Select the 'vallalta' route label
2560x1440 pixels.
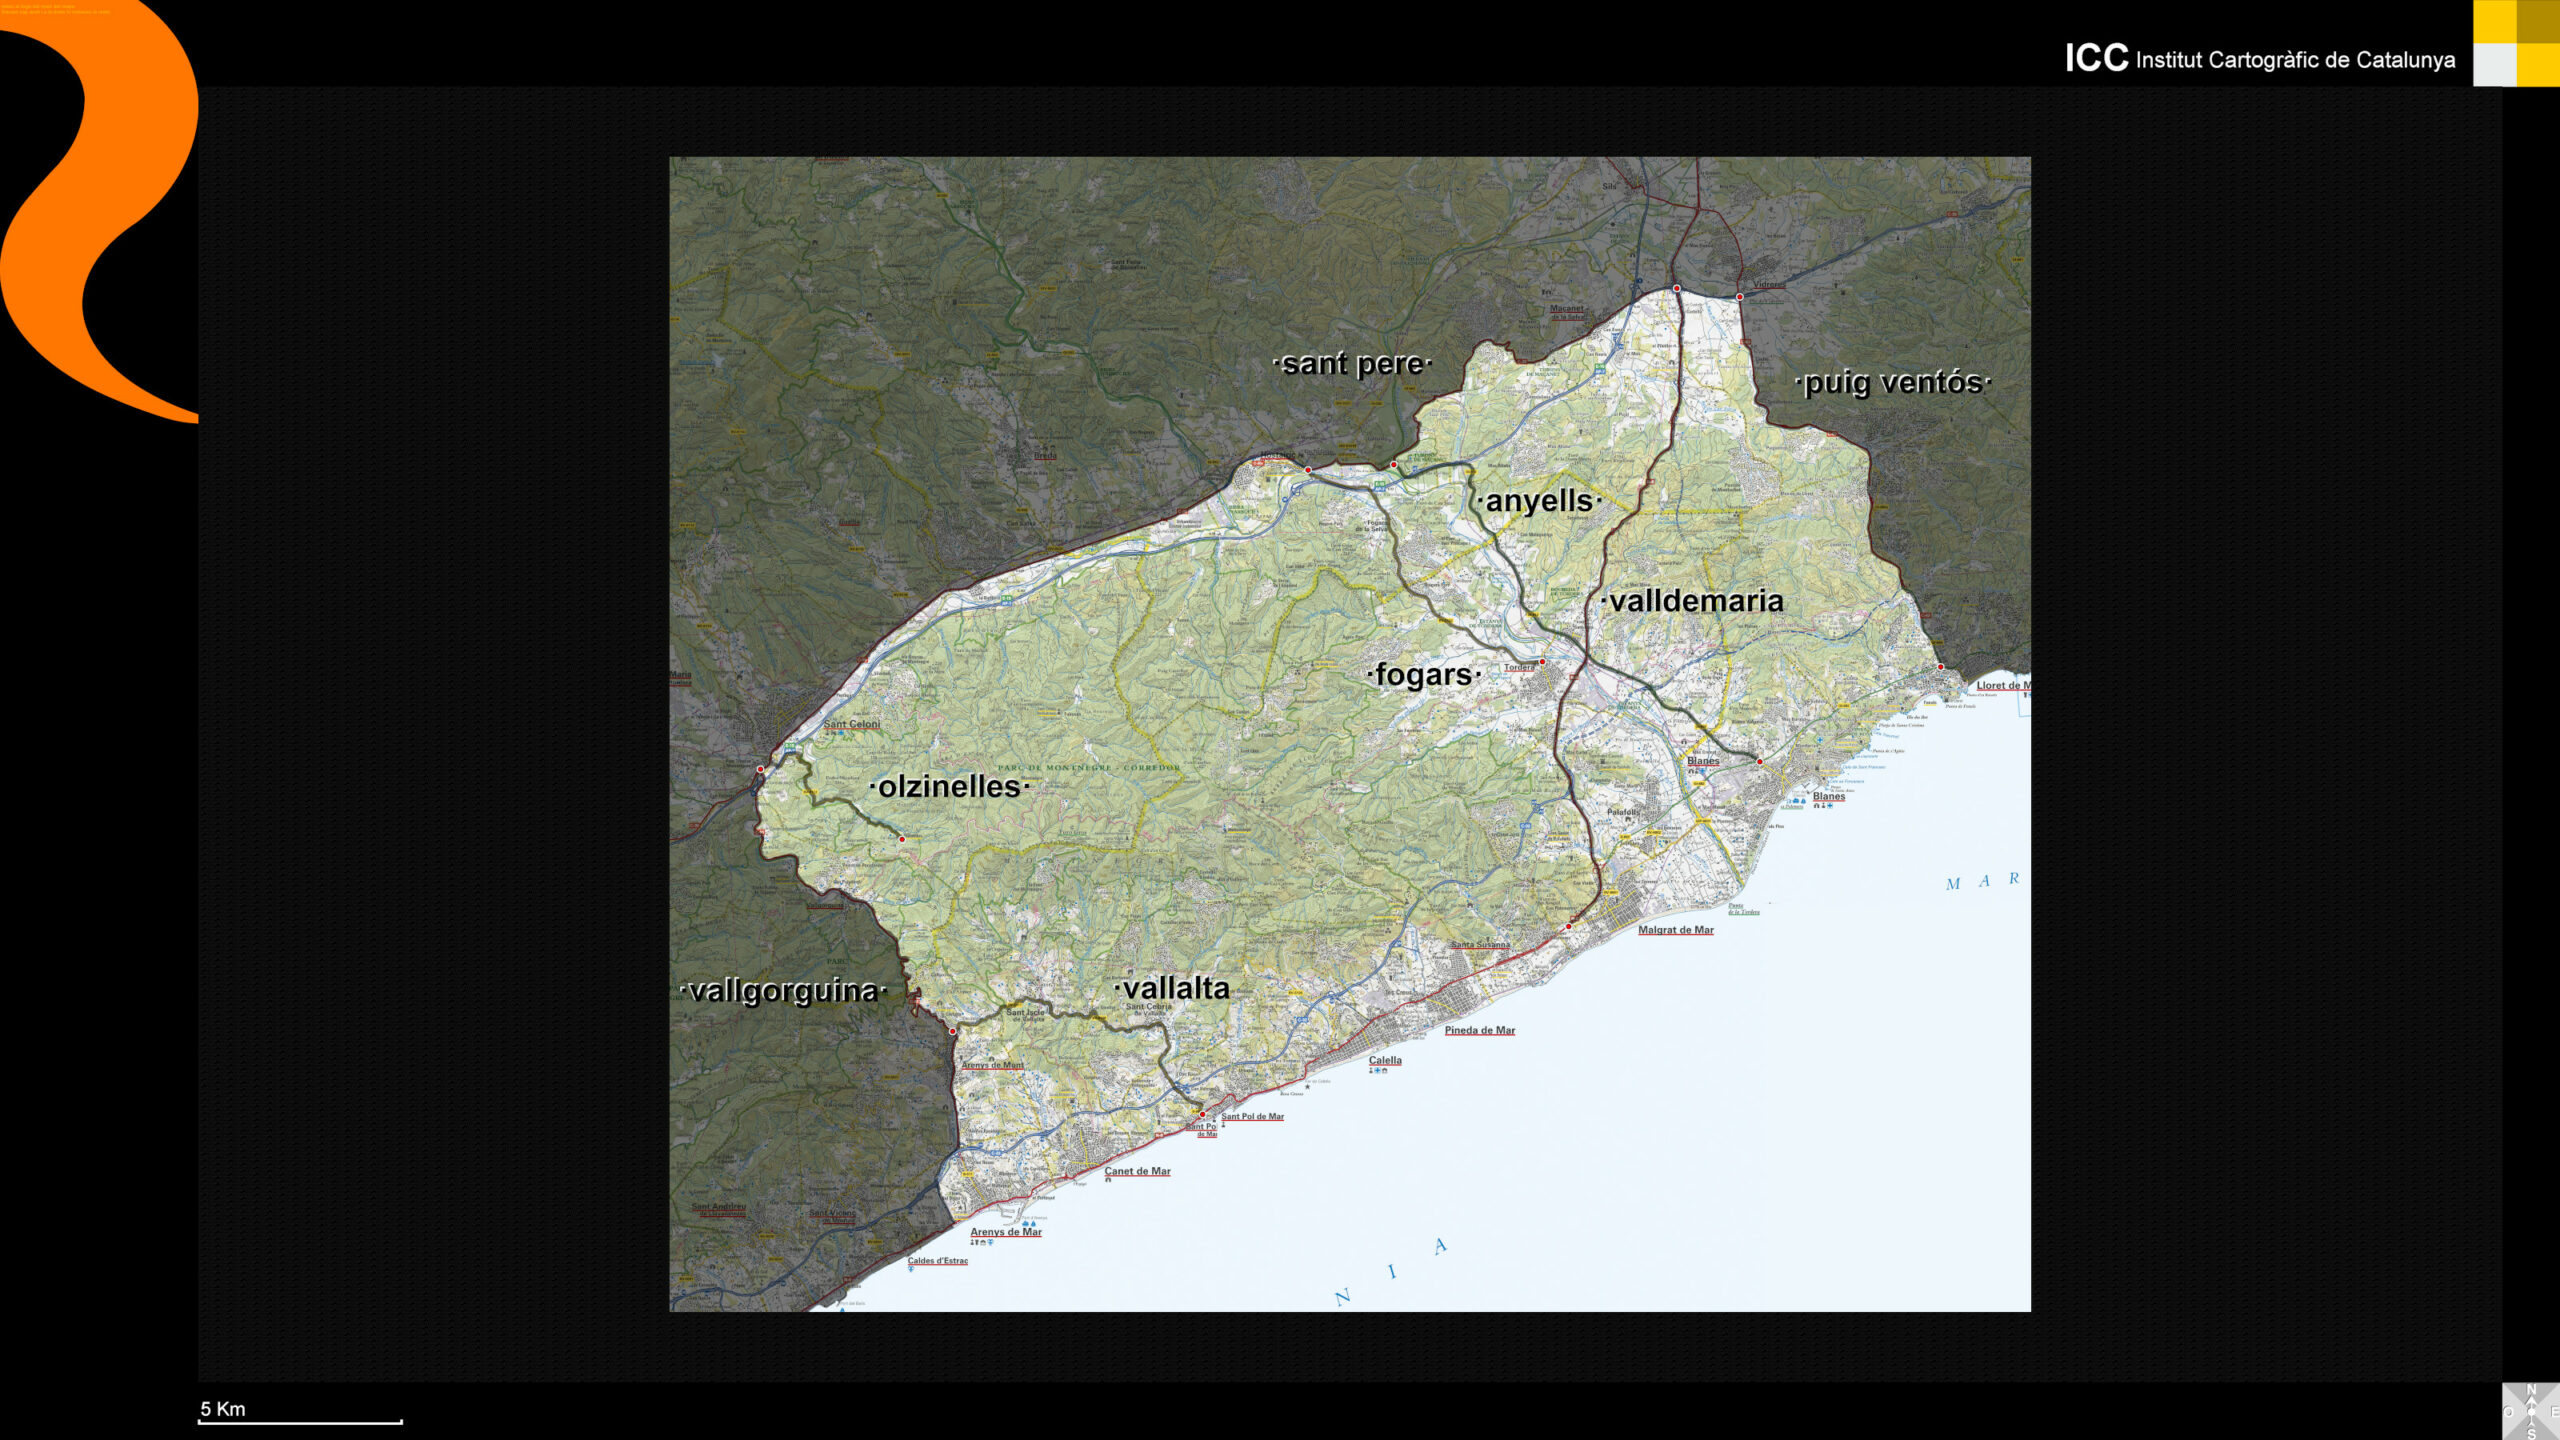pos(1173,989)
